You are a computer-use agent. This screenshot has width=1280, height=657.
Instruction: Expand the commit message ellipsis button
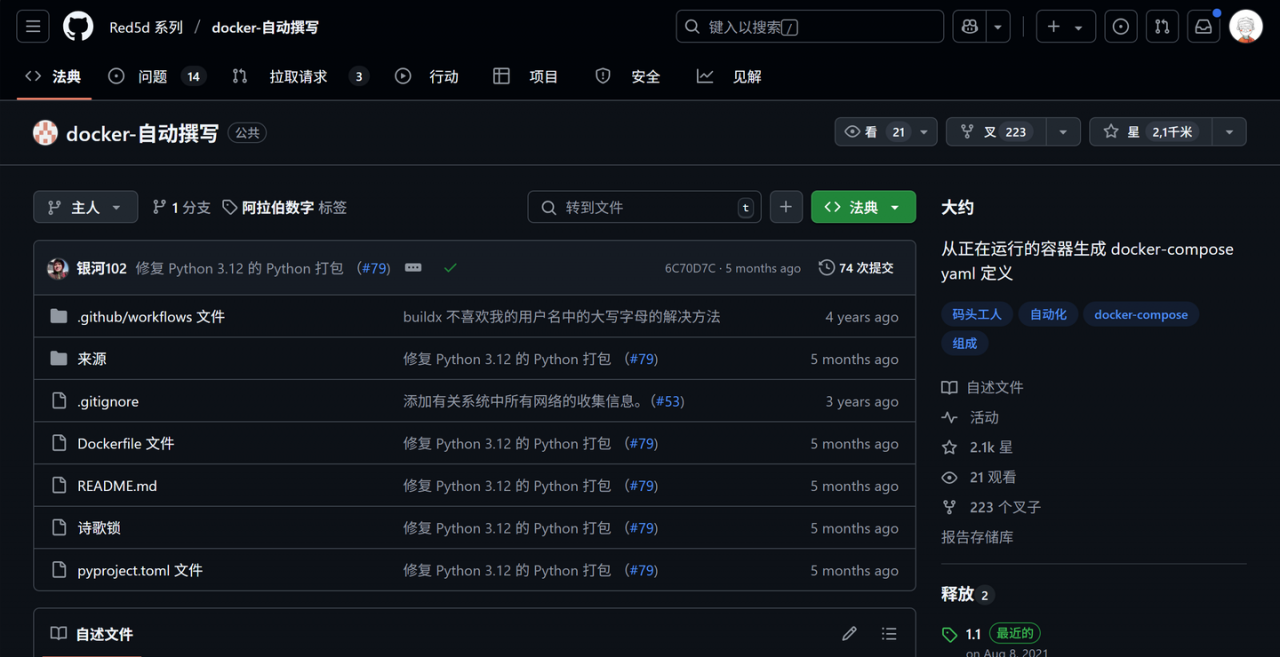click(x=413, y=268)
